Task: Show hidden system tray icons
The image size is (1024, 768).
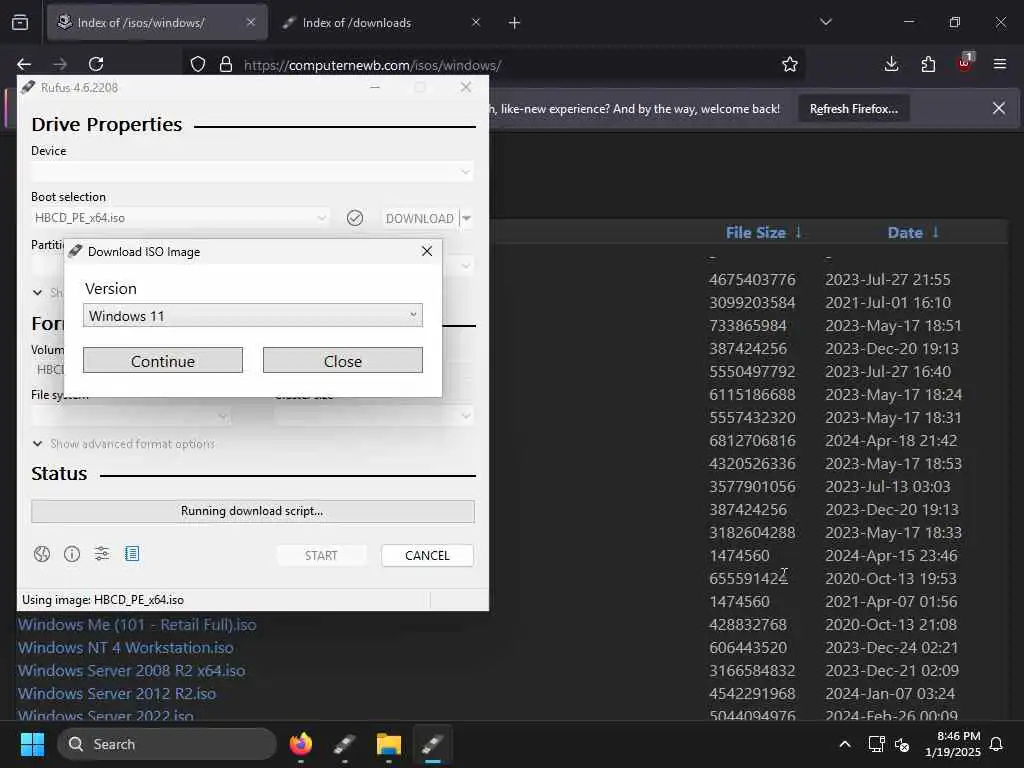Action: pyautogui.click(x=844, y=744)
